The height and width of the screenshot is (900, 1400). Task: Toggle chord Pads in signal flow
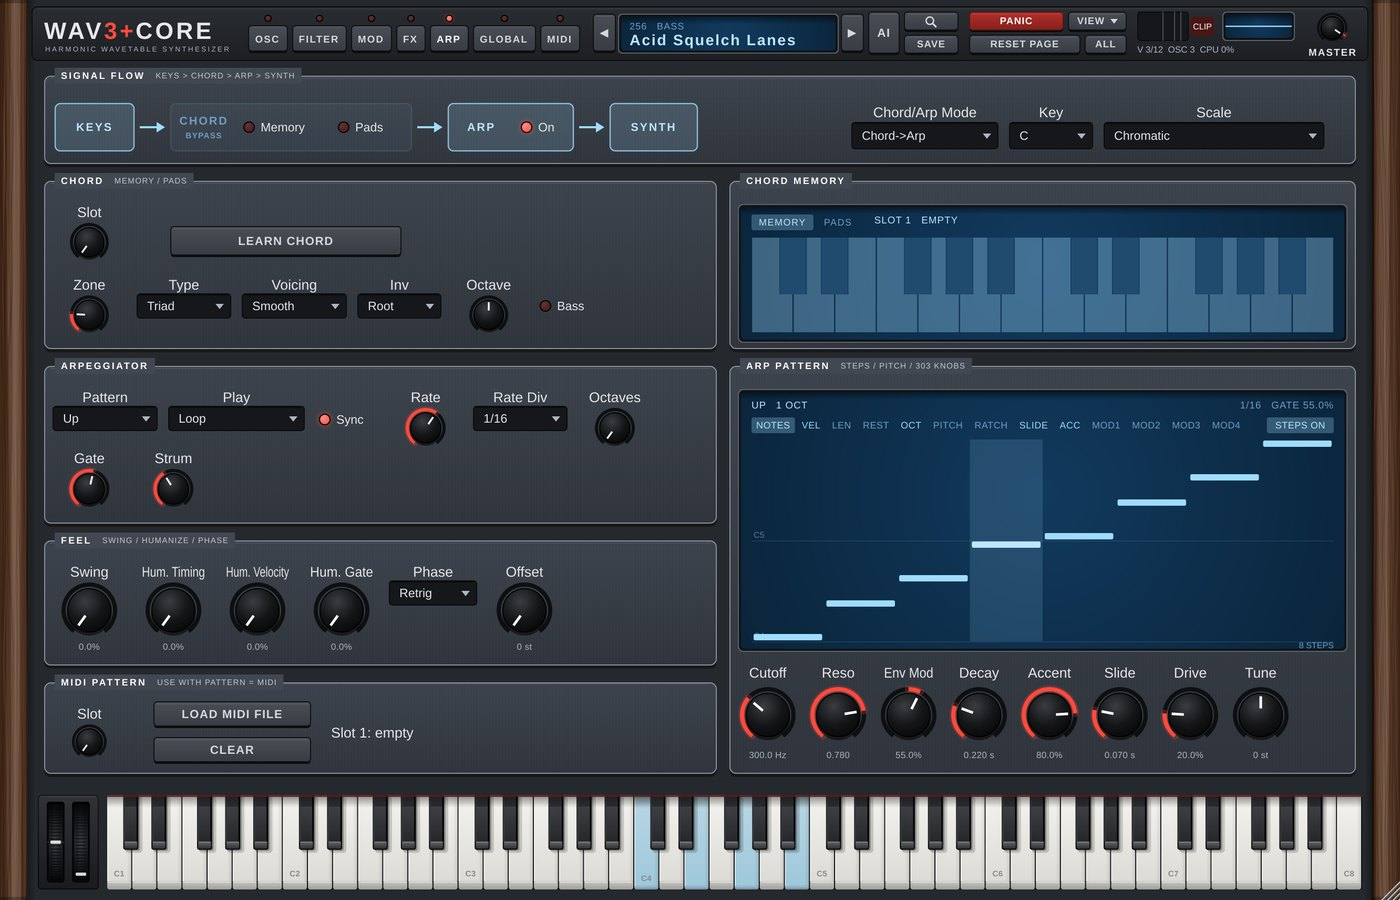pyautogui.click(x=360, y=127)
